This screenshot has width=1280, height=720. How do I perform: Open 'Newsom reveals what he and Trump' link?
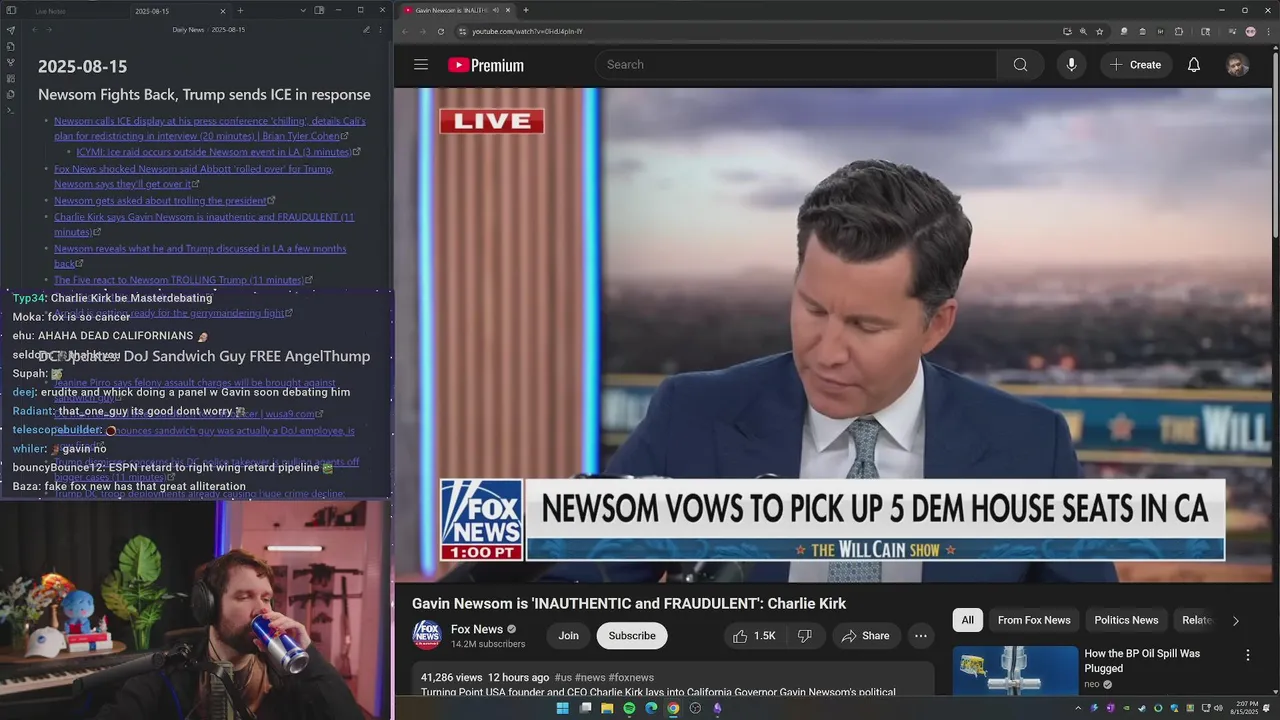pos(200,256)
